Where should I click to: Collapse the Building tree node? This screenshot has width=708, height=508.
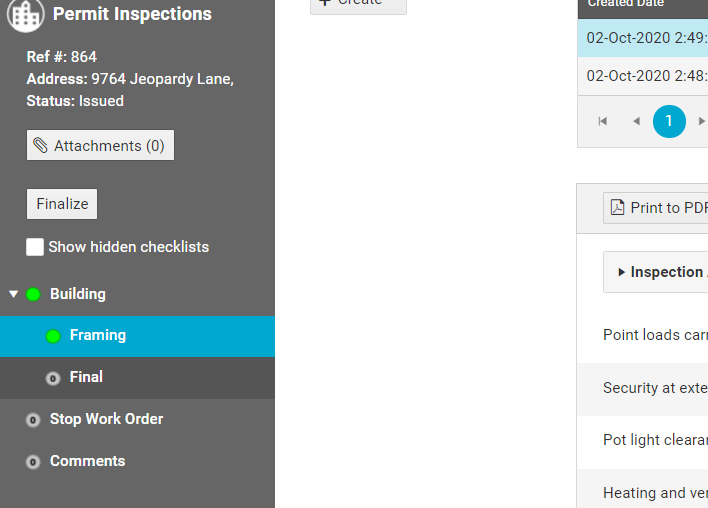click(14, 294)
